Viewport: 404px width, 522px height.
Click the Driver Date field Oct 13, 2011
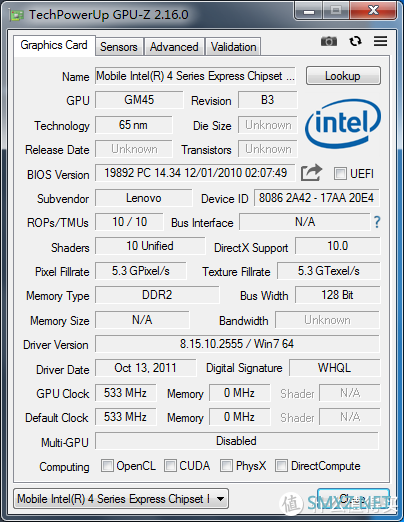[145, 368]
